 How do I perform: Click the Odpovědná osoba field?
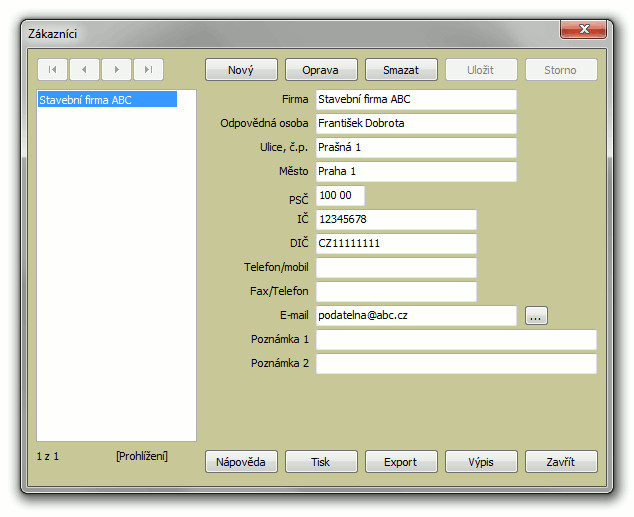click(416, 123)
